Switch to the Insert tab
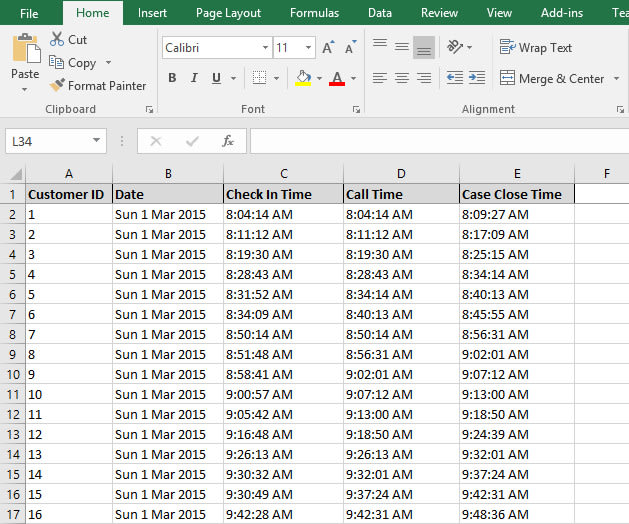 click(152, 13)
